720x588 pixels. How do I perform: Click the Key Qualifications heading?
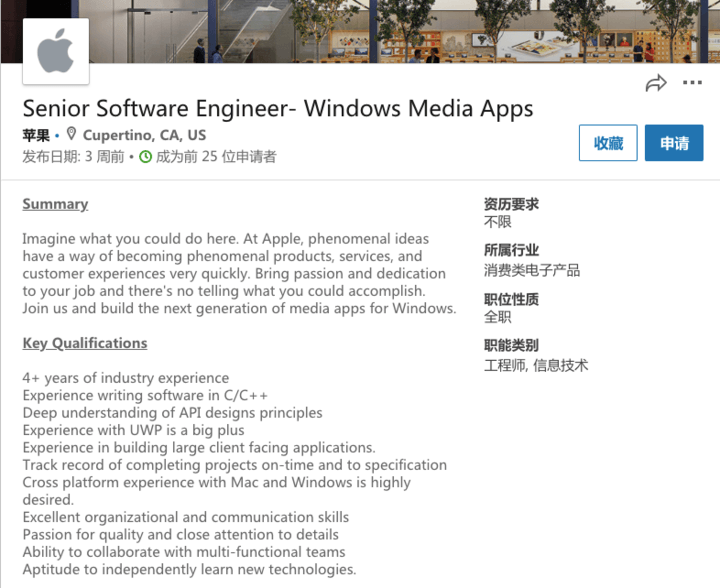(x=85, y=343)
